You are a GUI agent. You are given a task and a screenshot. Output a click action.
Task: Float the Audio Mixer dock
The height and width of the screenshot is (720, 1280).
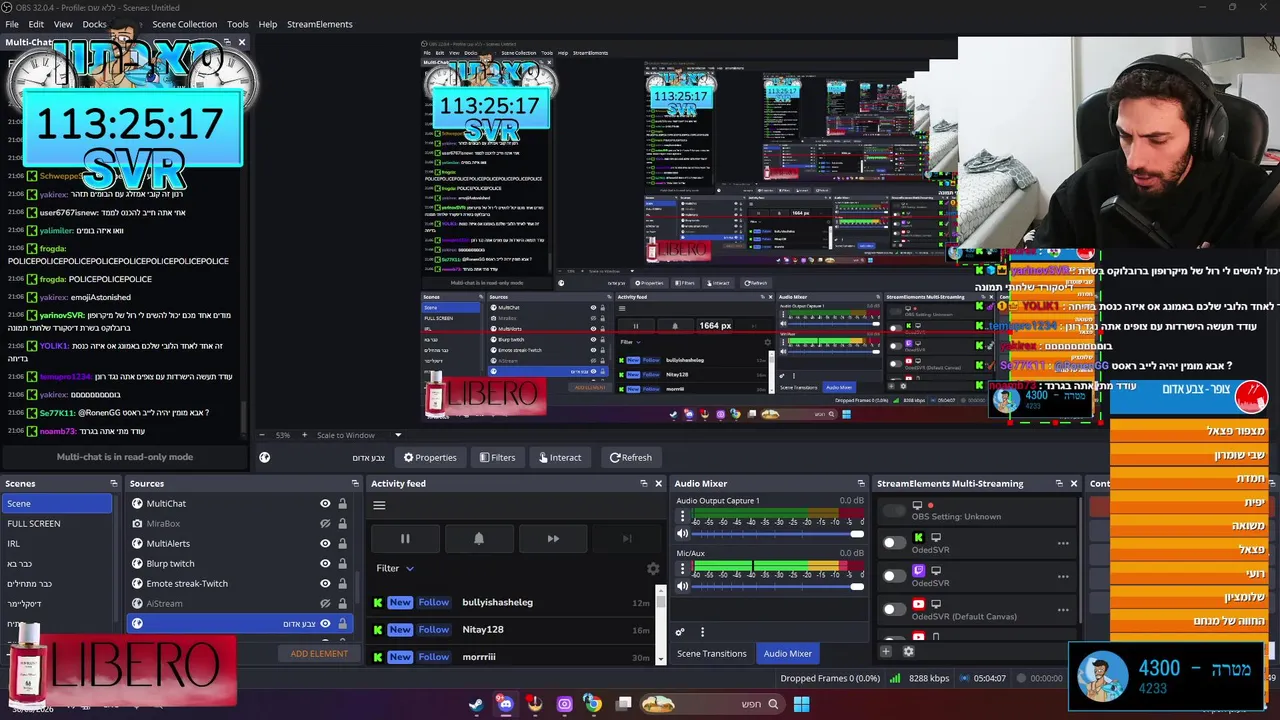pyautogui.click(x=860, y=484)
